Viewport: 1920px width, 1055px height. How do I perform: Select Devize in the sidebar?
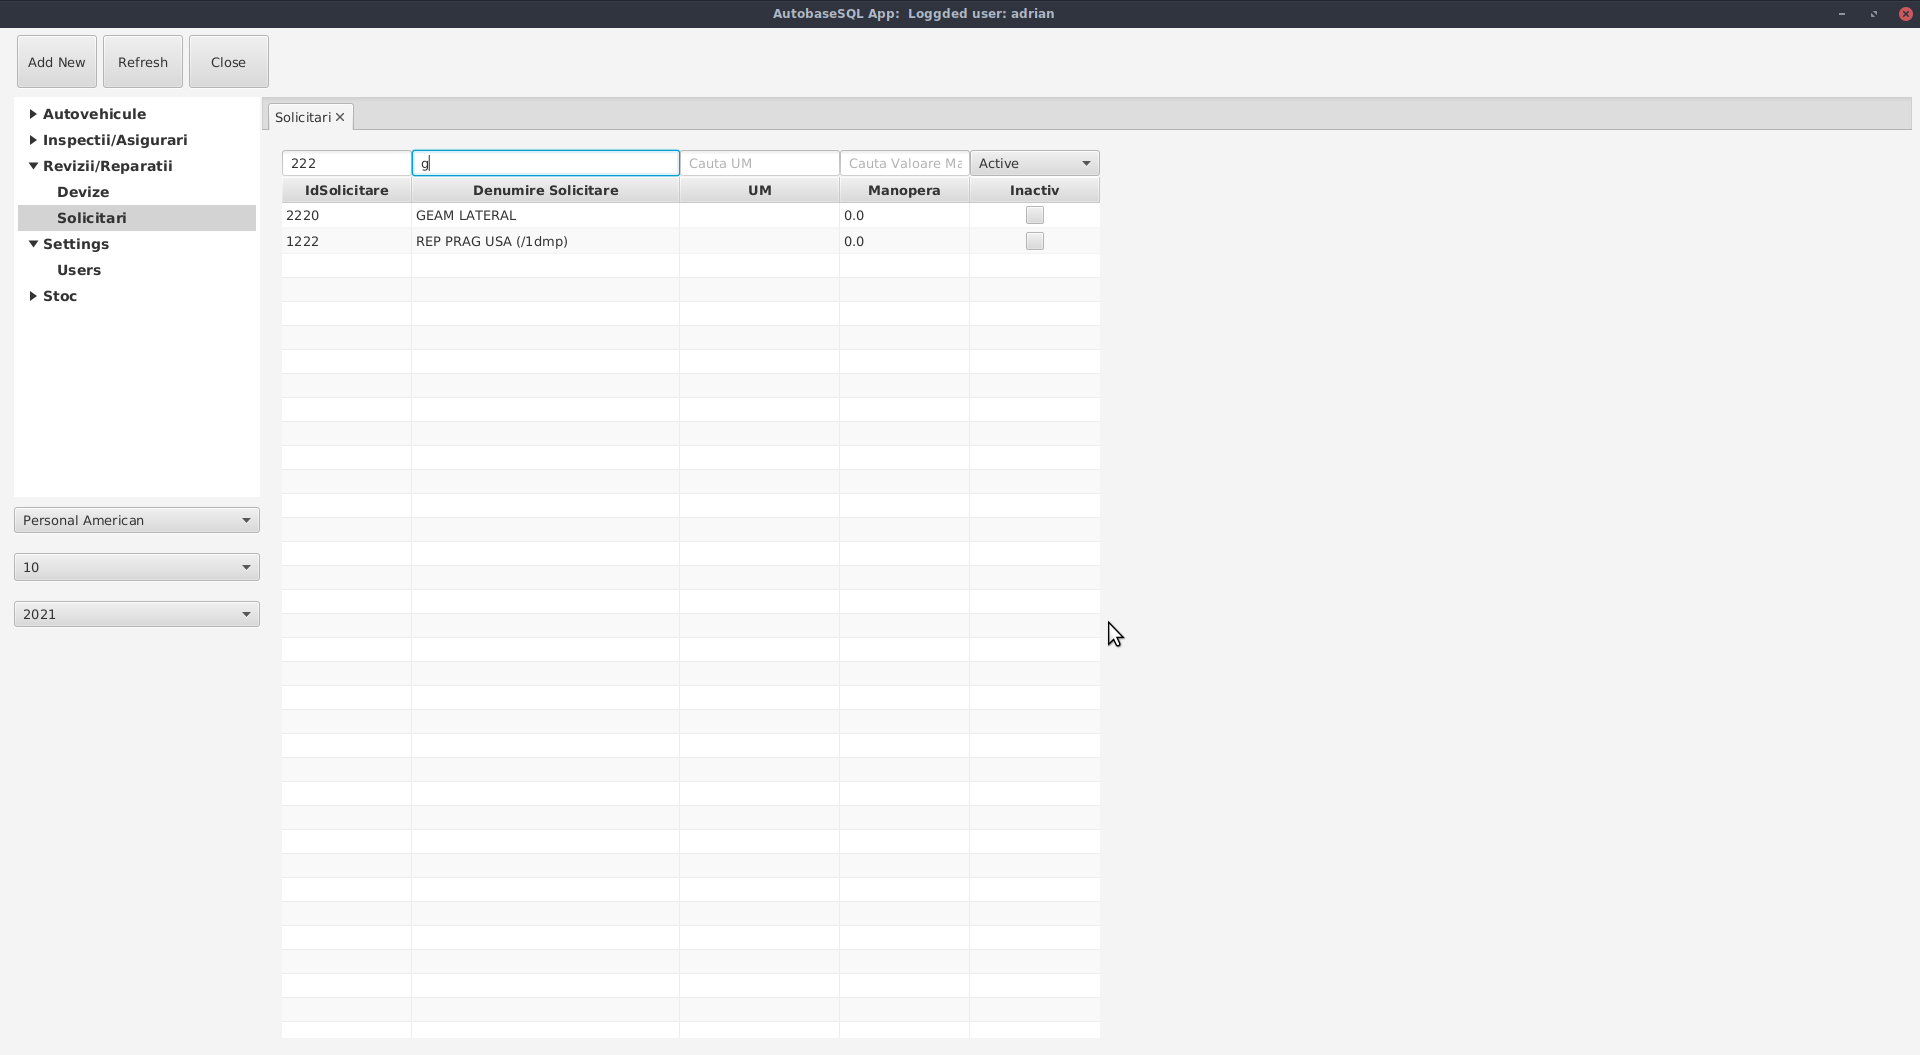click(83, 191)
